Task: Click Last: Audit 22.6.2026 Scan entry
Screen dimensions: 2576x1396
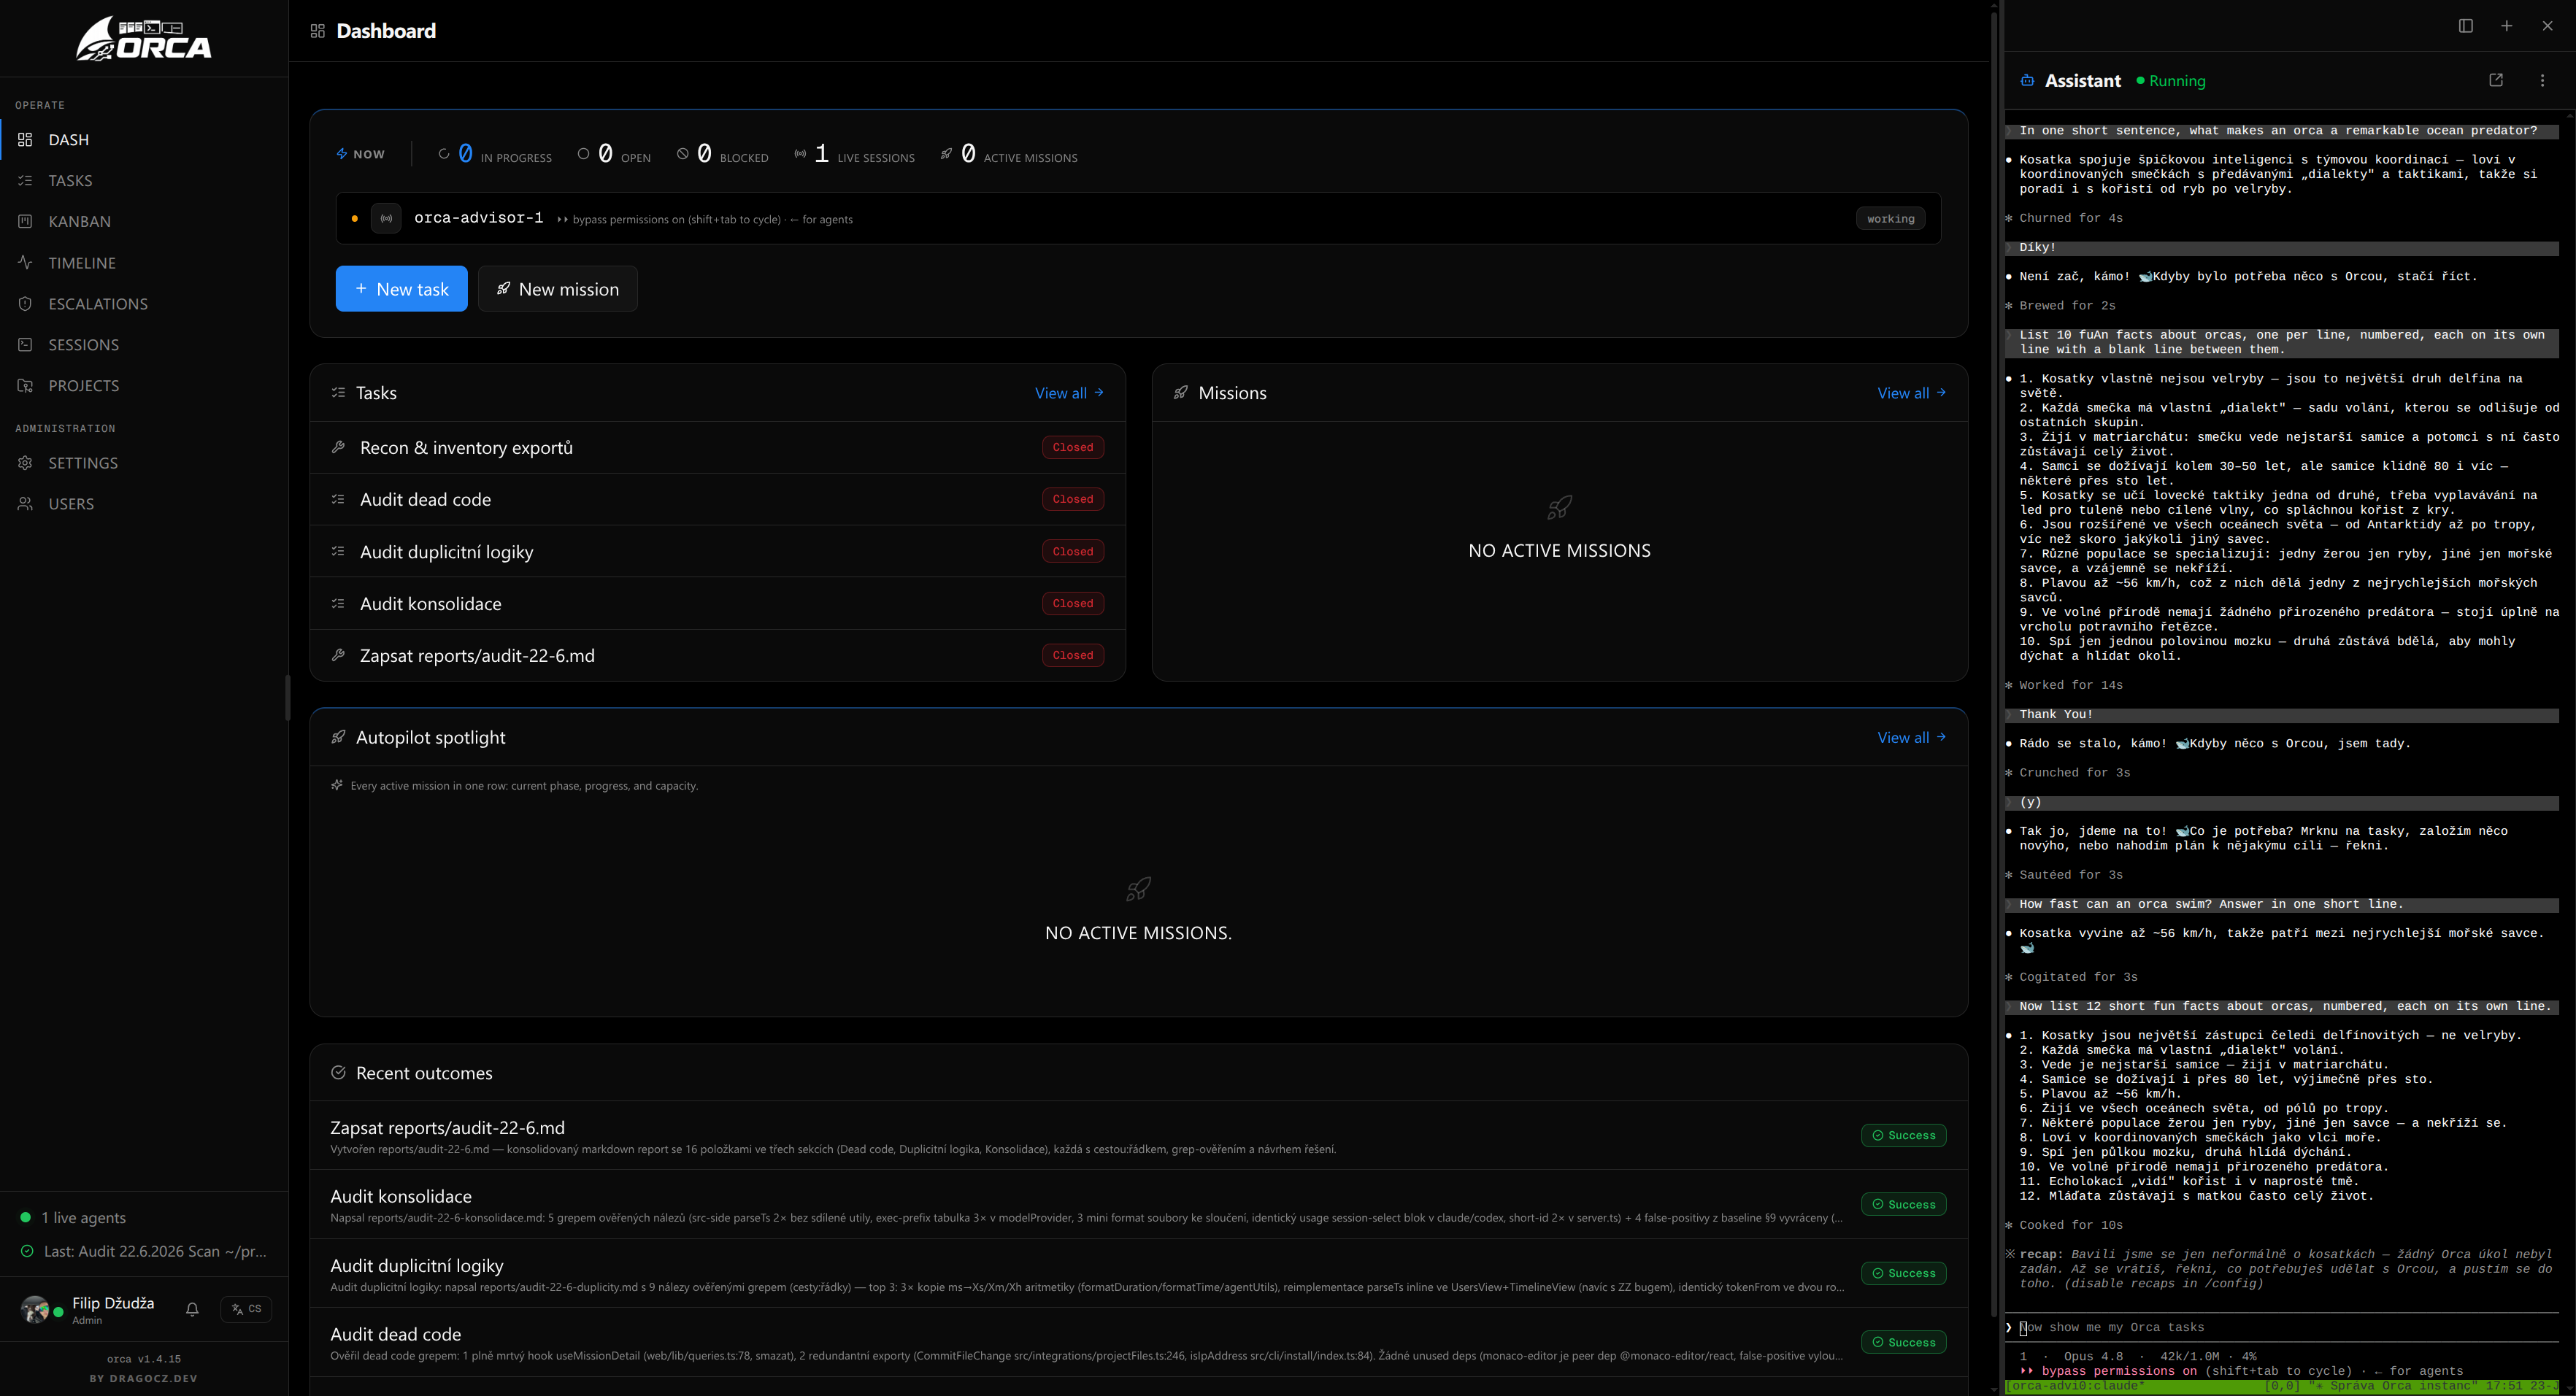Action: click(x=144, y=1252)
